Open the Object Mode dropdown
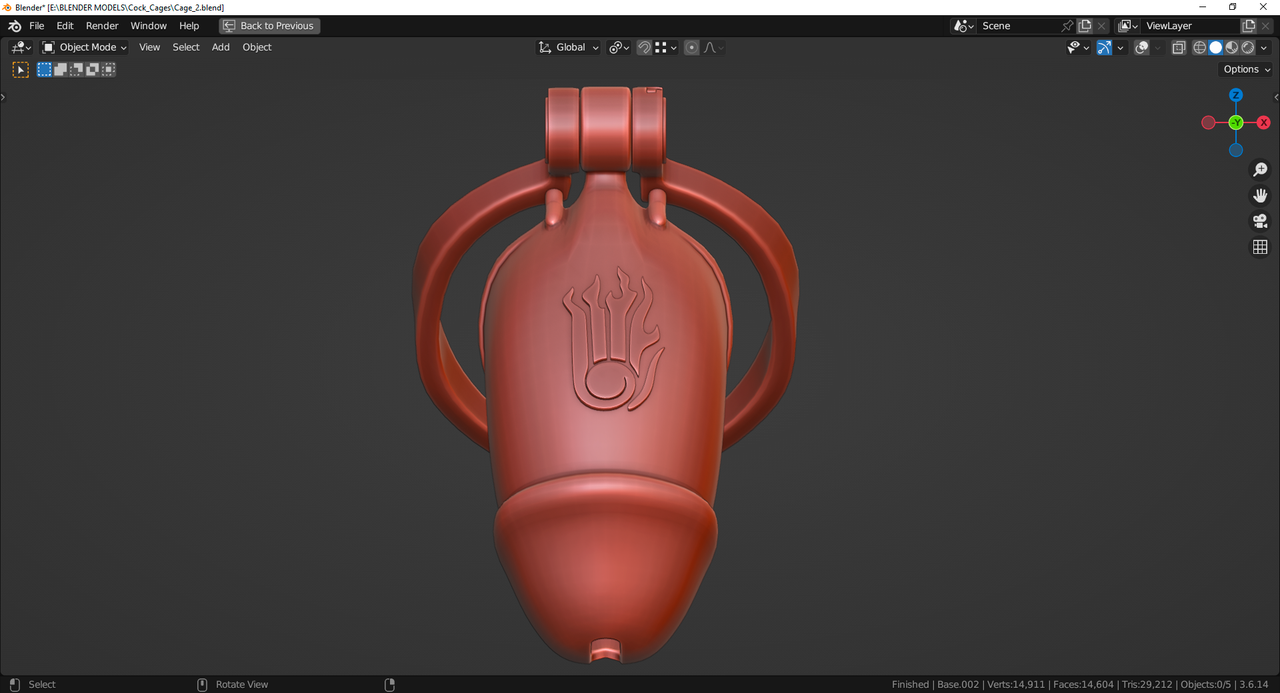 (x=85, y=47)
